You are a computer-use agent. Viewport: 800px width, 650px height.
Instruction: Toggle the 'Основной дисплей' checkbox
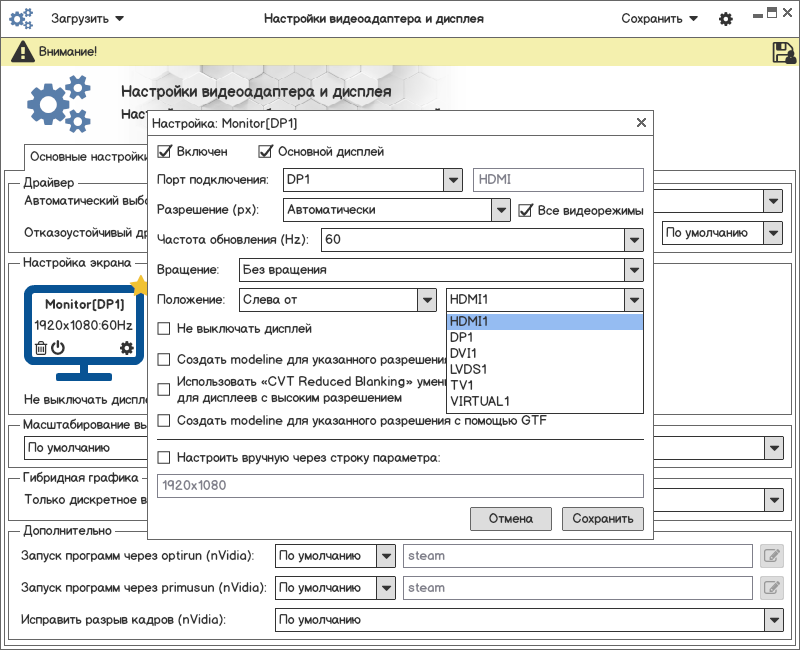[x=265, y=152]
